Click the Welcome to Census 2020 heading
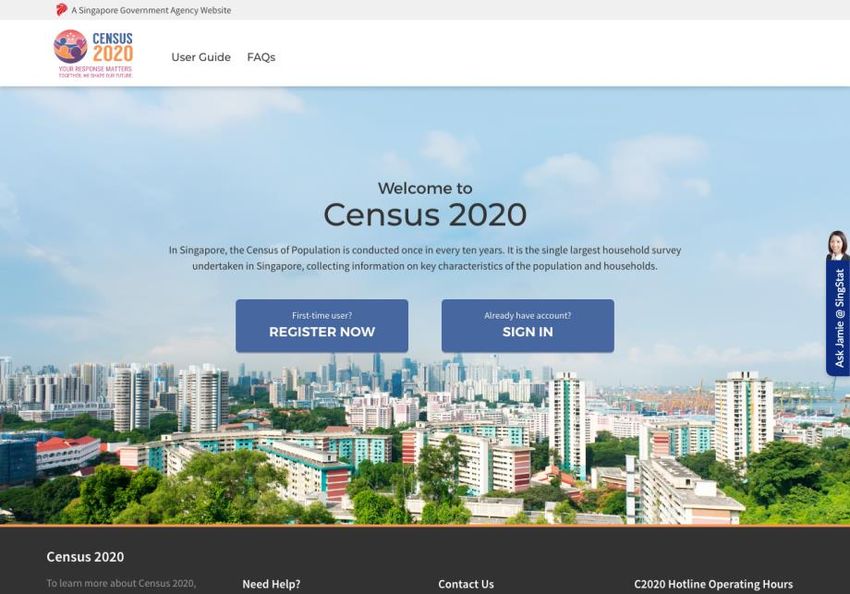This screenshot has width=850, height=594. tap(425, 205)
